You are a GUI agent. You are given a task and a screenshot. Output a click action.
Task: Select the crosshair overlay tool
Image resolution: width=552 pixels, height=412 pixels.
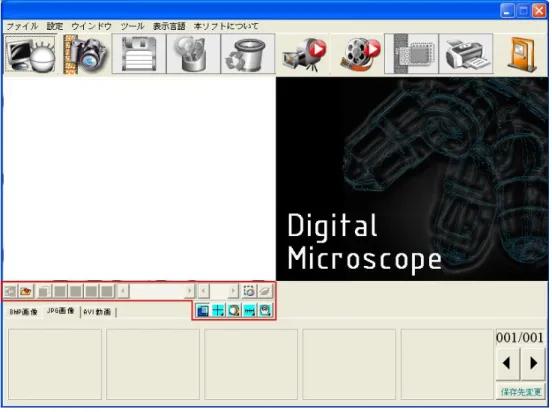click(x=218, y=311)
